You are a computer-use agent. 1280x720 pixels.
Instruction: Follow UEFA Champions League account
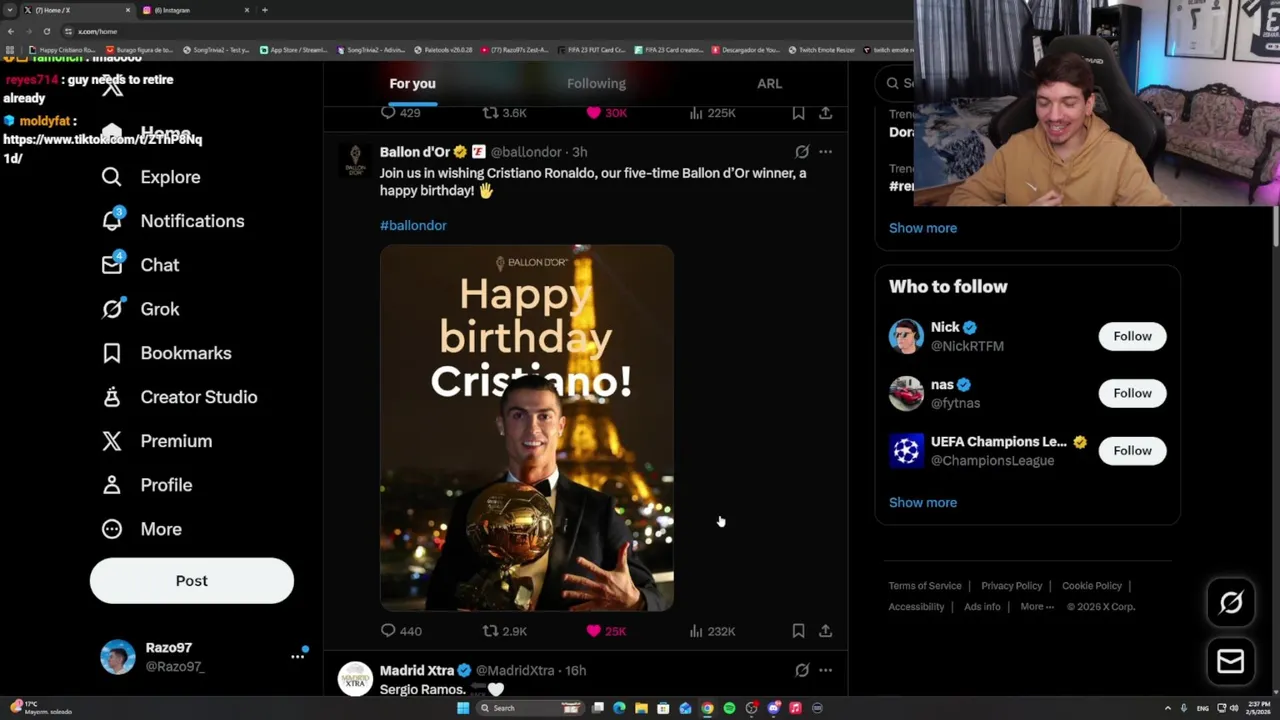coord(1132,450)
